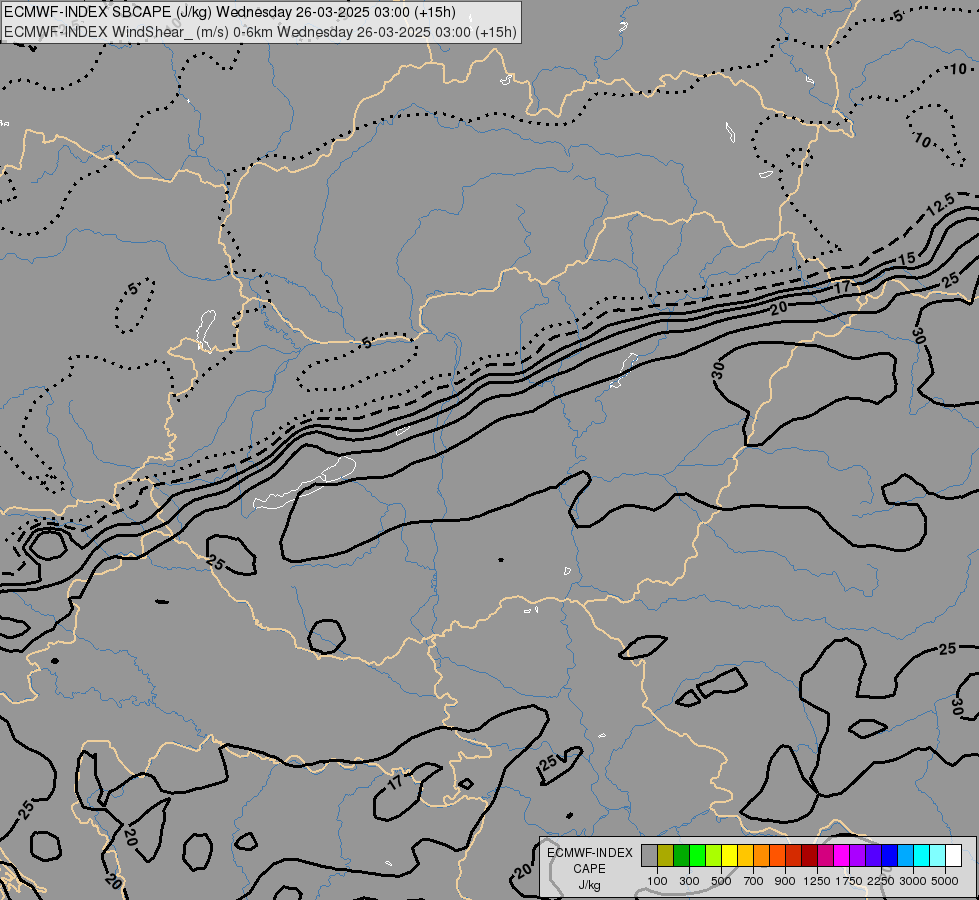Screen dimensions: 979x900
Task: Pick the purple swatch right of 1750
Action: coord(858,855)
